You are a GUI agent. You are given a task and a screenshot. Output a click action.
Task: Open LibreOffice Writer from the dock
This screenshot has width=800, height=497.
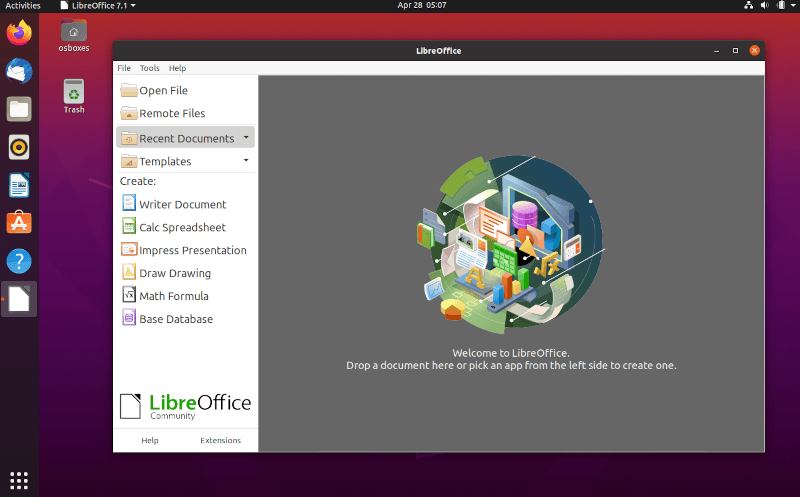[19, 185]
